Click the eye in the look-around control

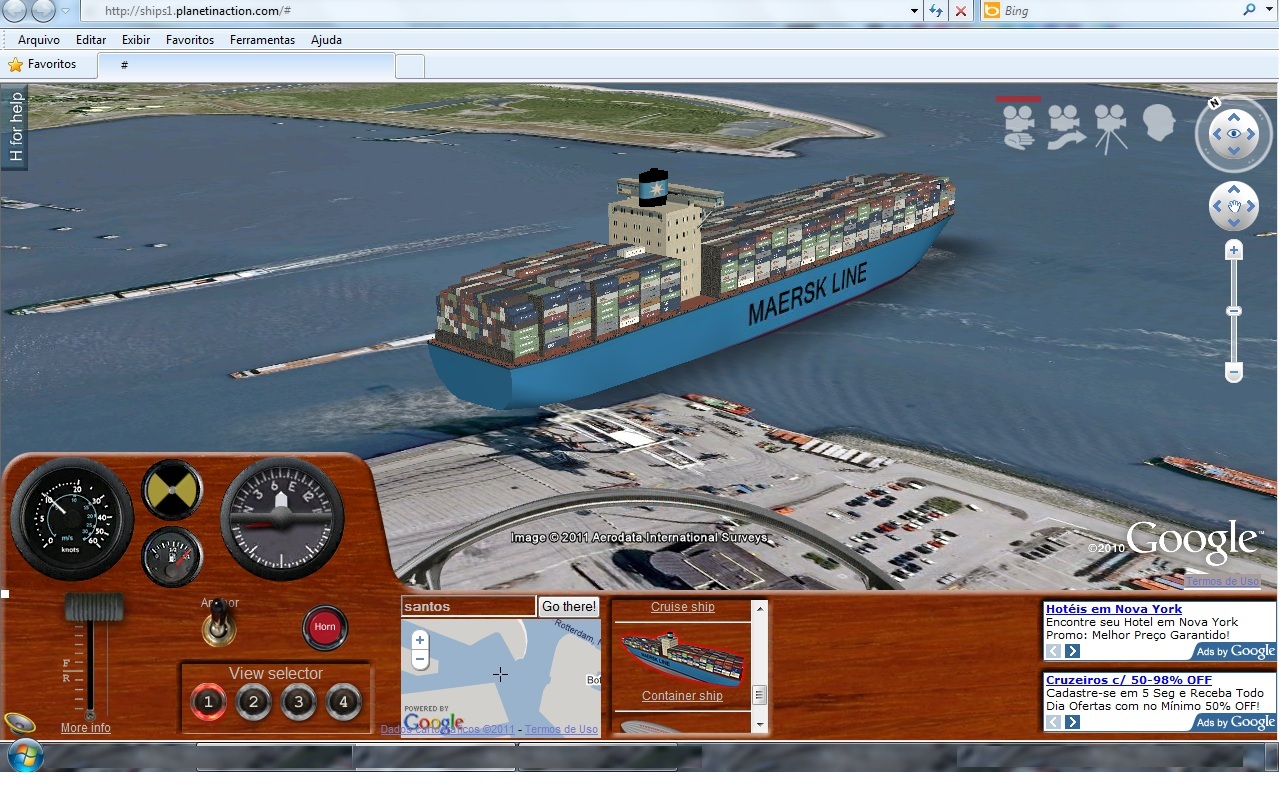[1234, 134]
